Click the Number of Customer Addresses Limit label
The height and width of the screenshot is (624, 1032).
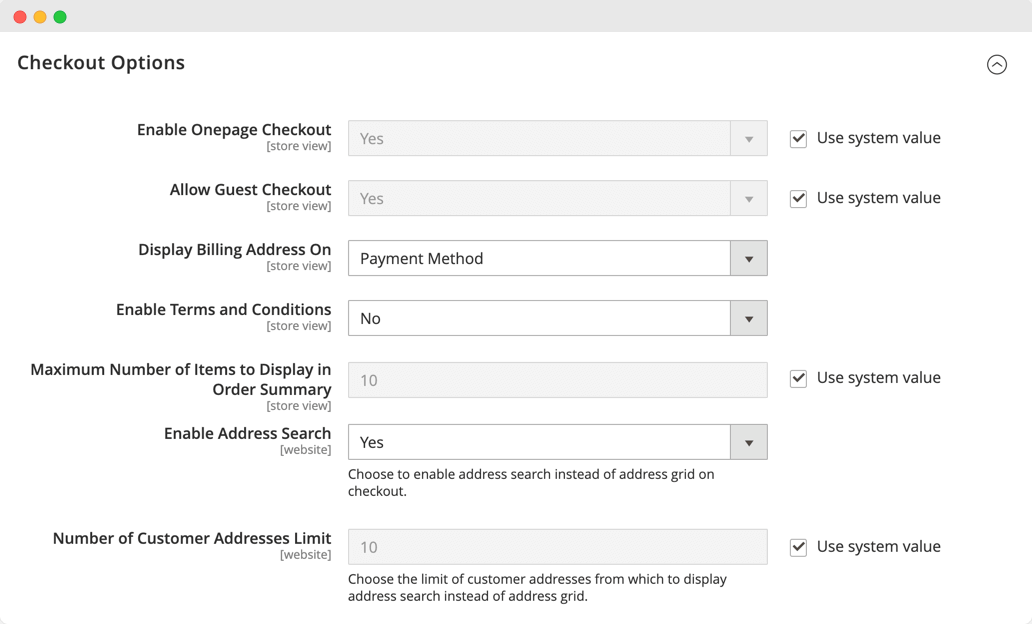(192, 538)
